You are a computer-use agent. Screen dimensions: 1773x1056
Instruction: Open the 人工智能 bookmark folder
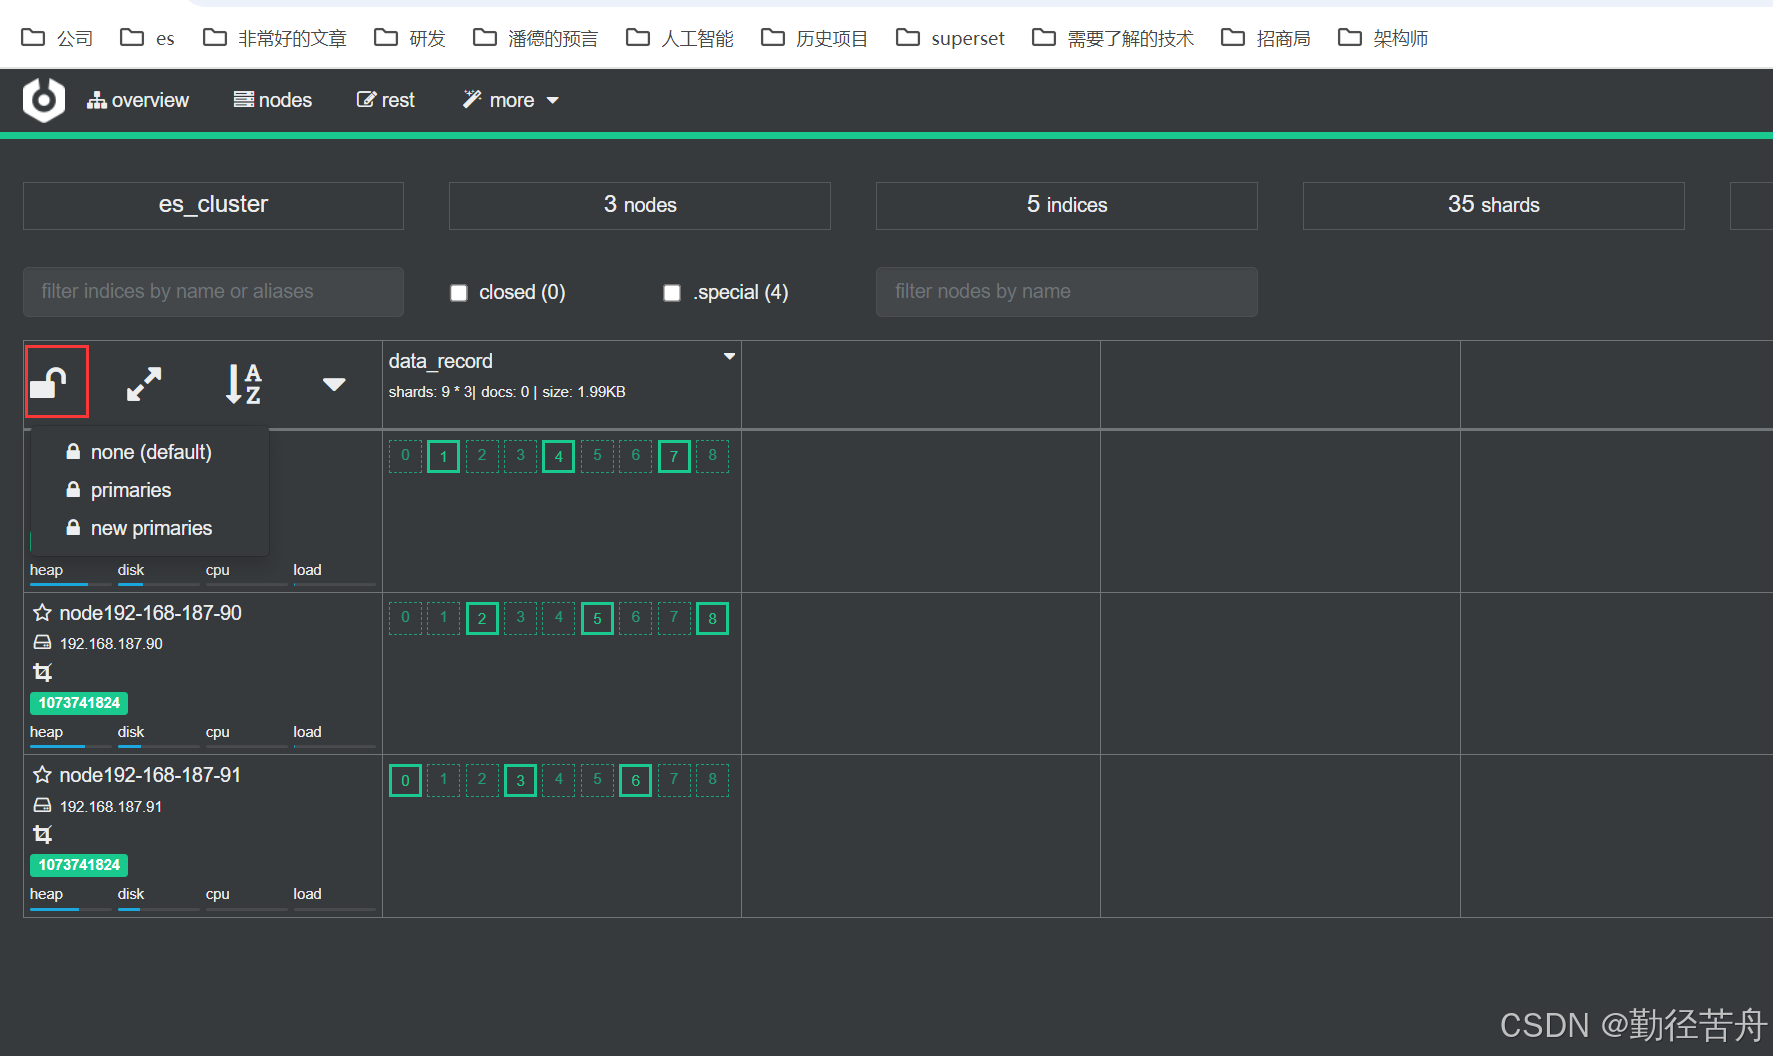point(680,38)
